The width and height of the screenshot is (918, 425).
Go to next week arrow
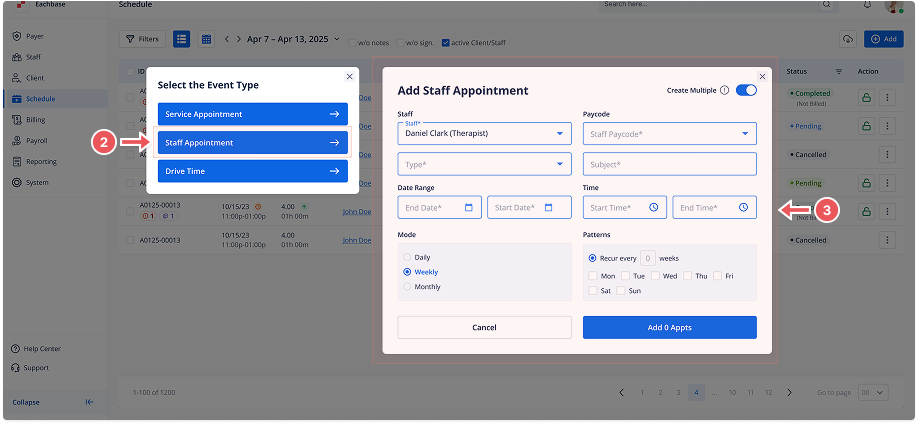(238, 39)
